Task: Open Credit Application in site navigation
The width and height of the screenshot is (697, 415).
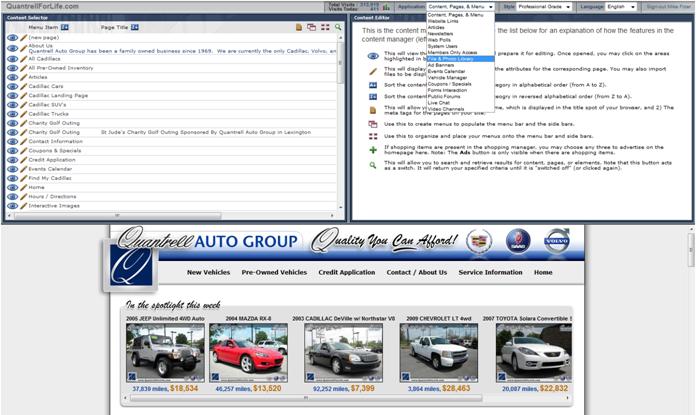Action: pyautogui.click(x=347, y=272)
